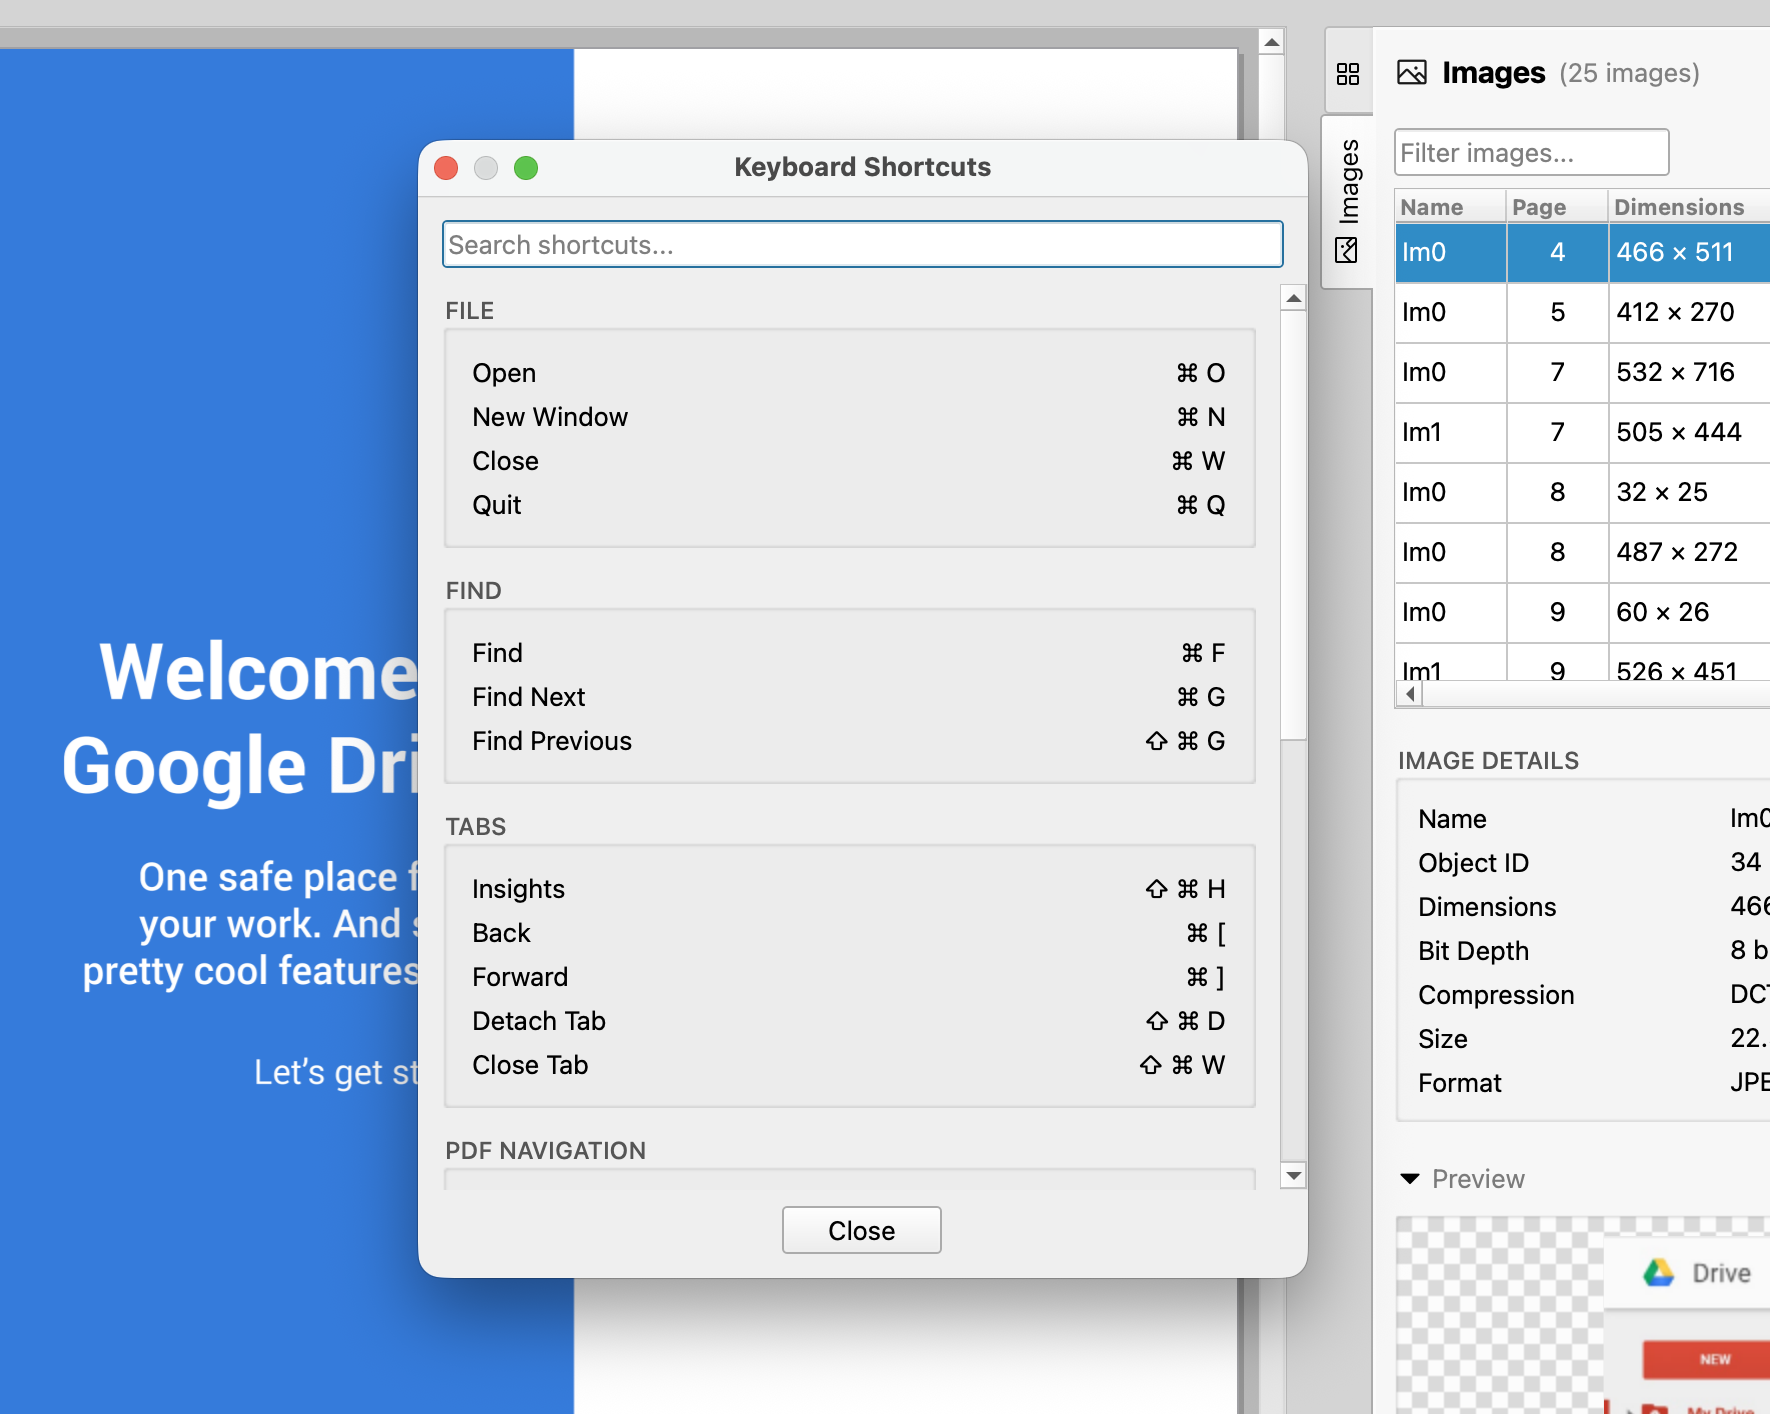The image size is (1770, 1414).
Task: Click the Forward shortcut row
Action: click(x=849, y=977)
